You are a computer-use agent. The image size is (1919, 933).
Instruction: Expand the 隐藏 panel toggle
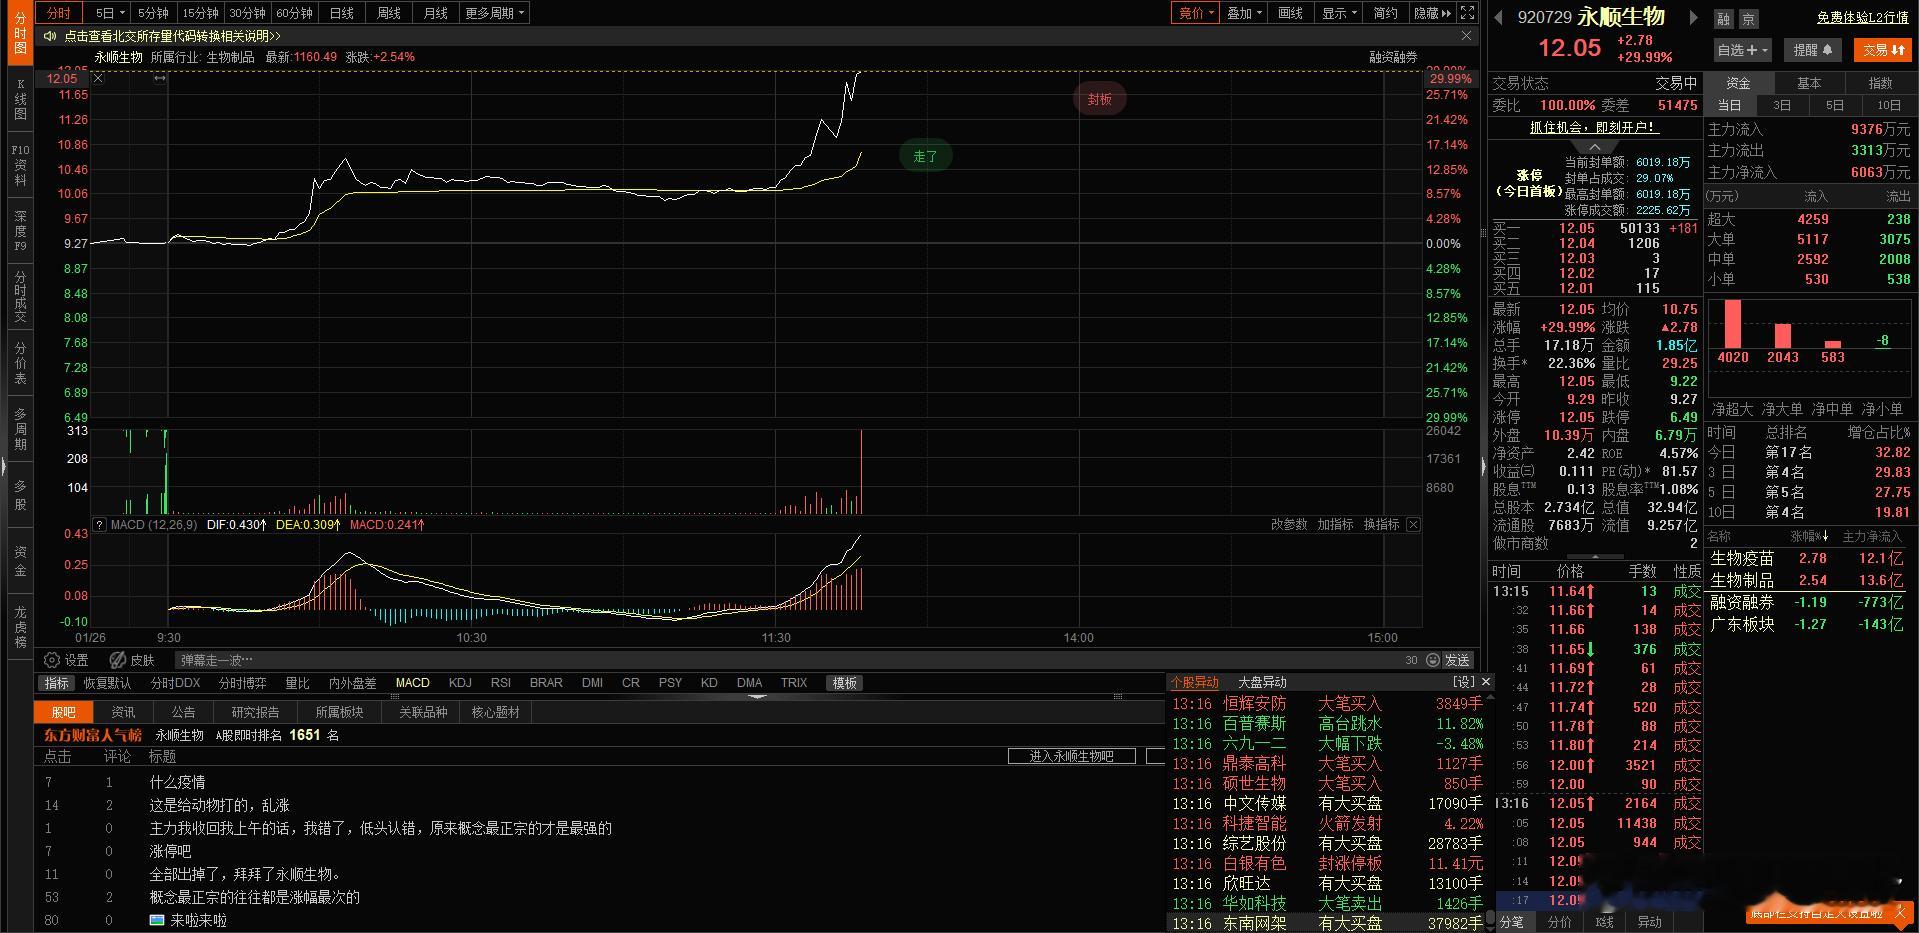1431,13
